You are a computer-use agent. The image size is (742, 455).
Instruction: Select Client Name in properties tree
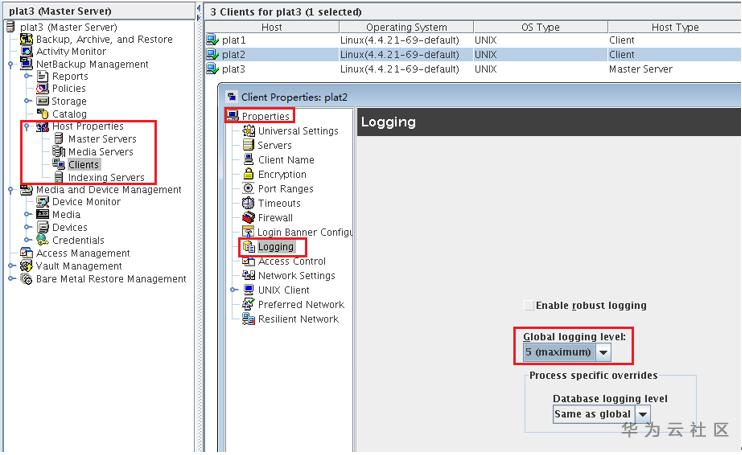click(286, 160)
